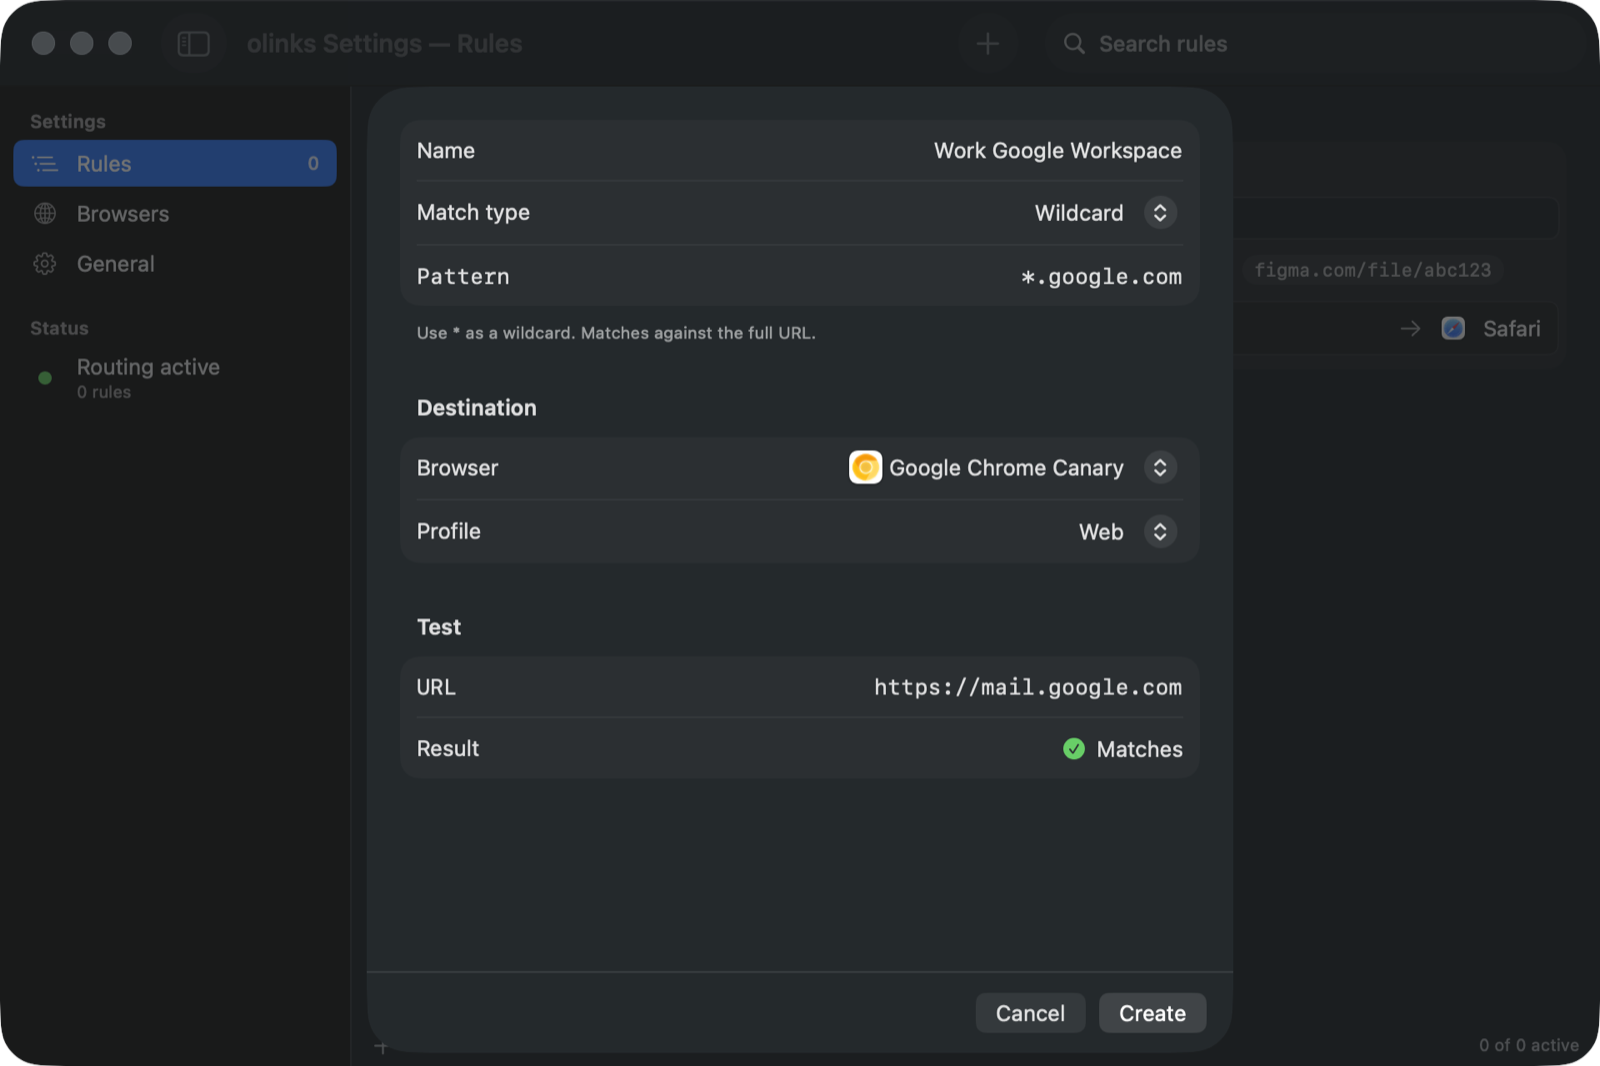Open the Match type Wildcard dropdown
1600x1066 pixels.
coord(1160,213)
